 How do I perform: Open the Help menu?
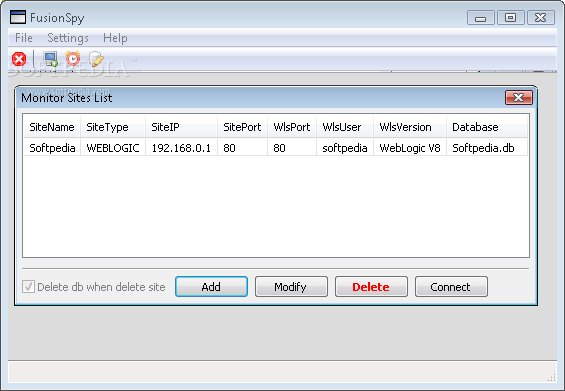click(x=115, y=38)
